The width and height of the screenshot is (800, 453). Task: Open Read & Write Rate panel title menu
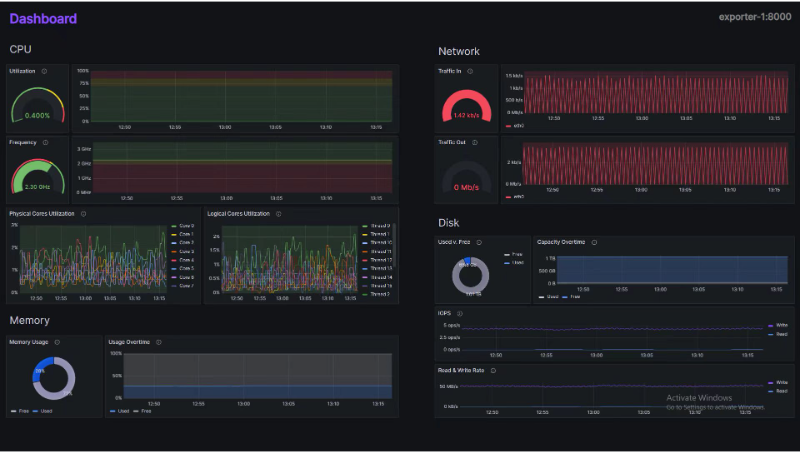461,371
